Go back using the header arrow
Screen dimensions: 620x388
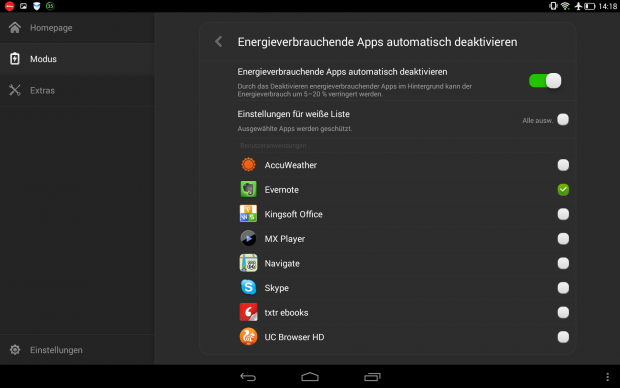pyautogui.click(x=219, y=42)
